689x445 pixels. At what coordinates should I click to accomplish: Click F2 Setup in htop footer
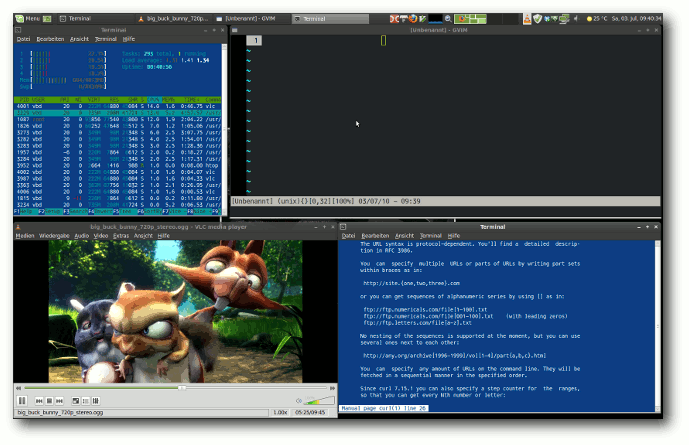click(50, 211)
